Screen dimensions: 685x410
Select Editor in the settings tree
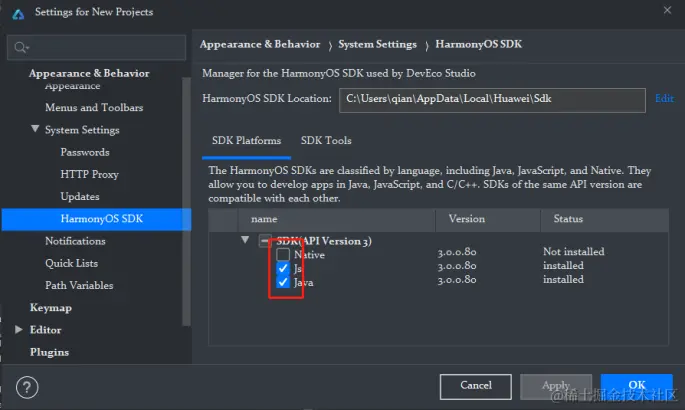(45, 330)
